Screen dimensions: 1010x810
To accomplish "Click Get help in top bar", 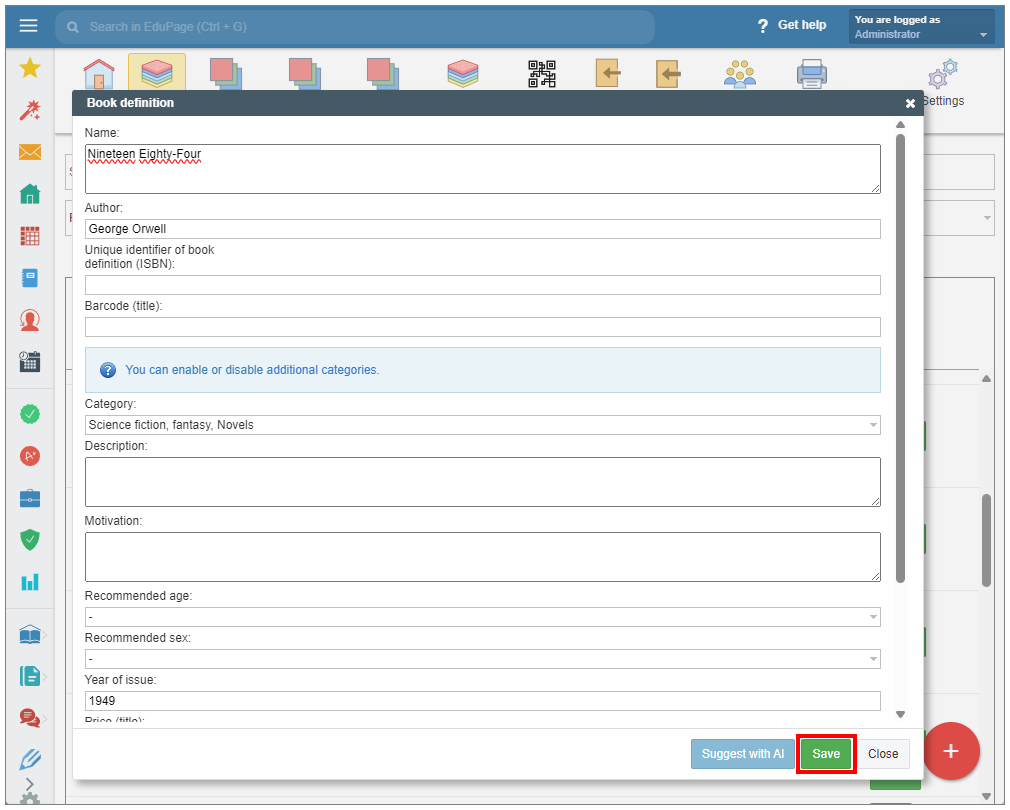I will [792, 25].
